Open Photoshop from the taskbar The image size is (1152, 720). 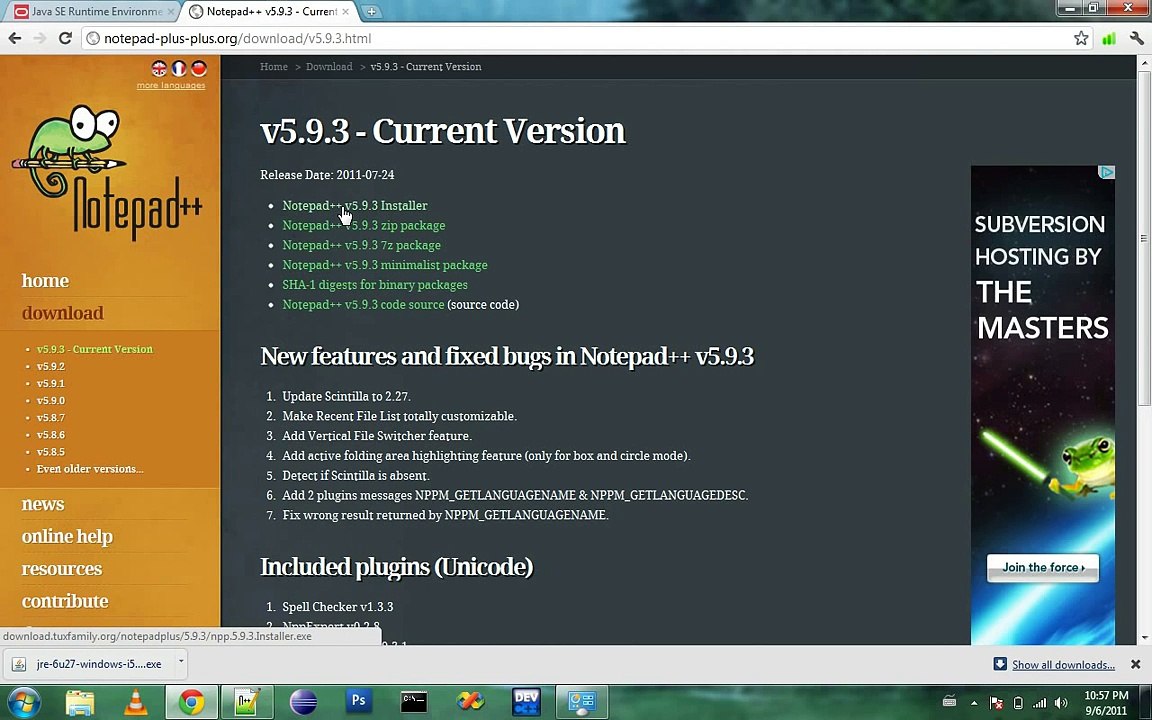tap(359, 702)
